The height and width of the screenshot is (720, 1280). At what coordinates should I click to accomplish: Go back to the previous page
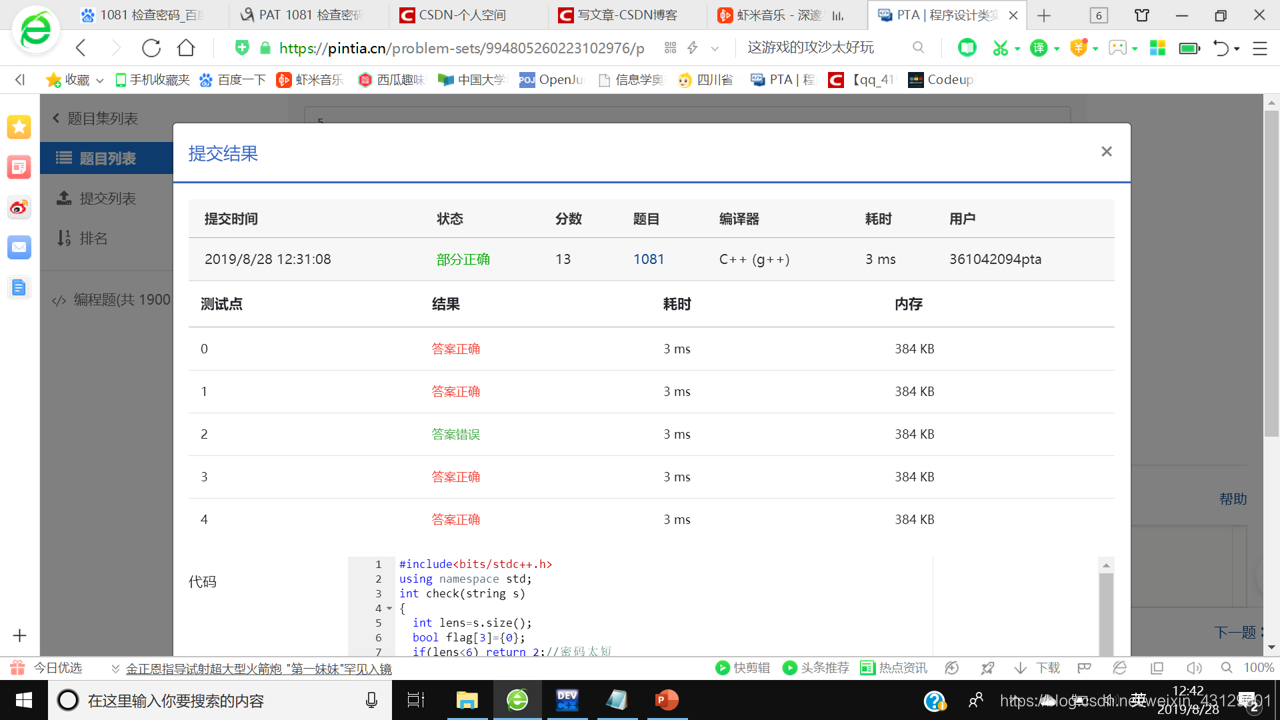click(81, 47)
